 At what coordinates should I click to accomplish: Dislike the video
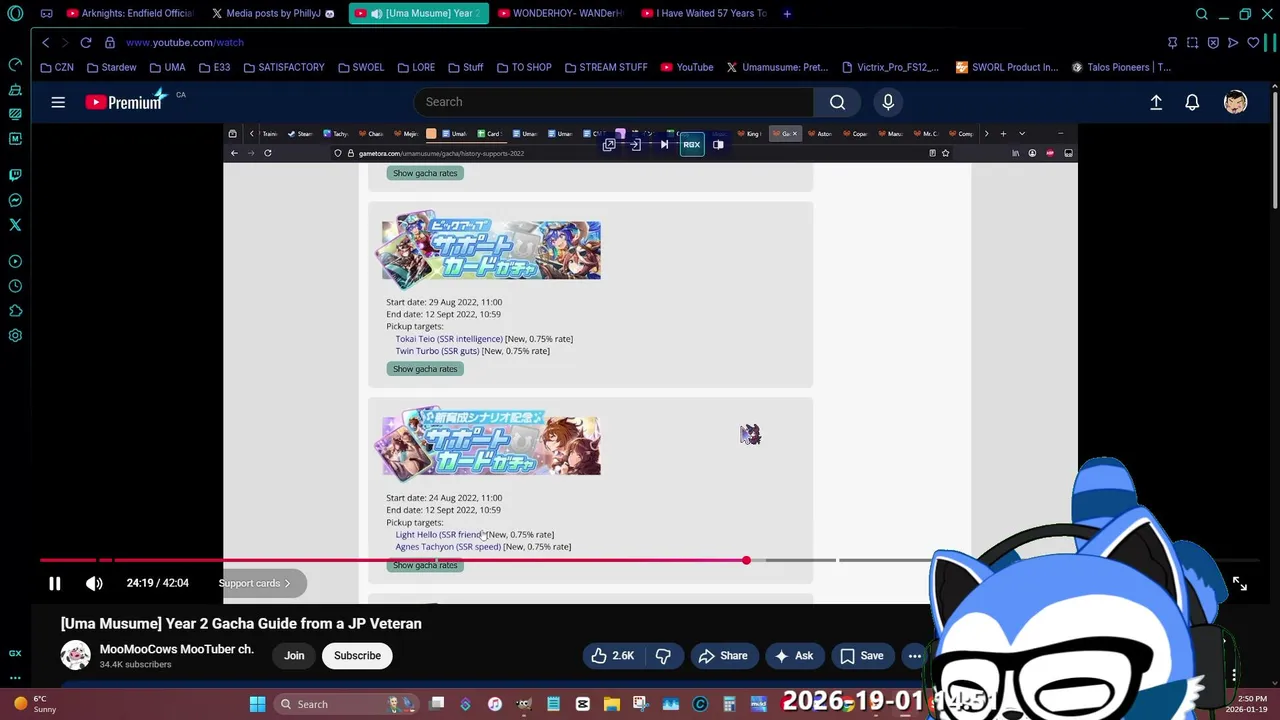click(x=663, y=656)
